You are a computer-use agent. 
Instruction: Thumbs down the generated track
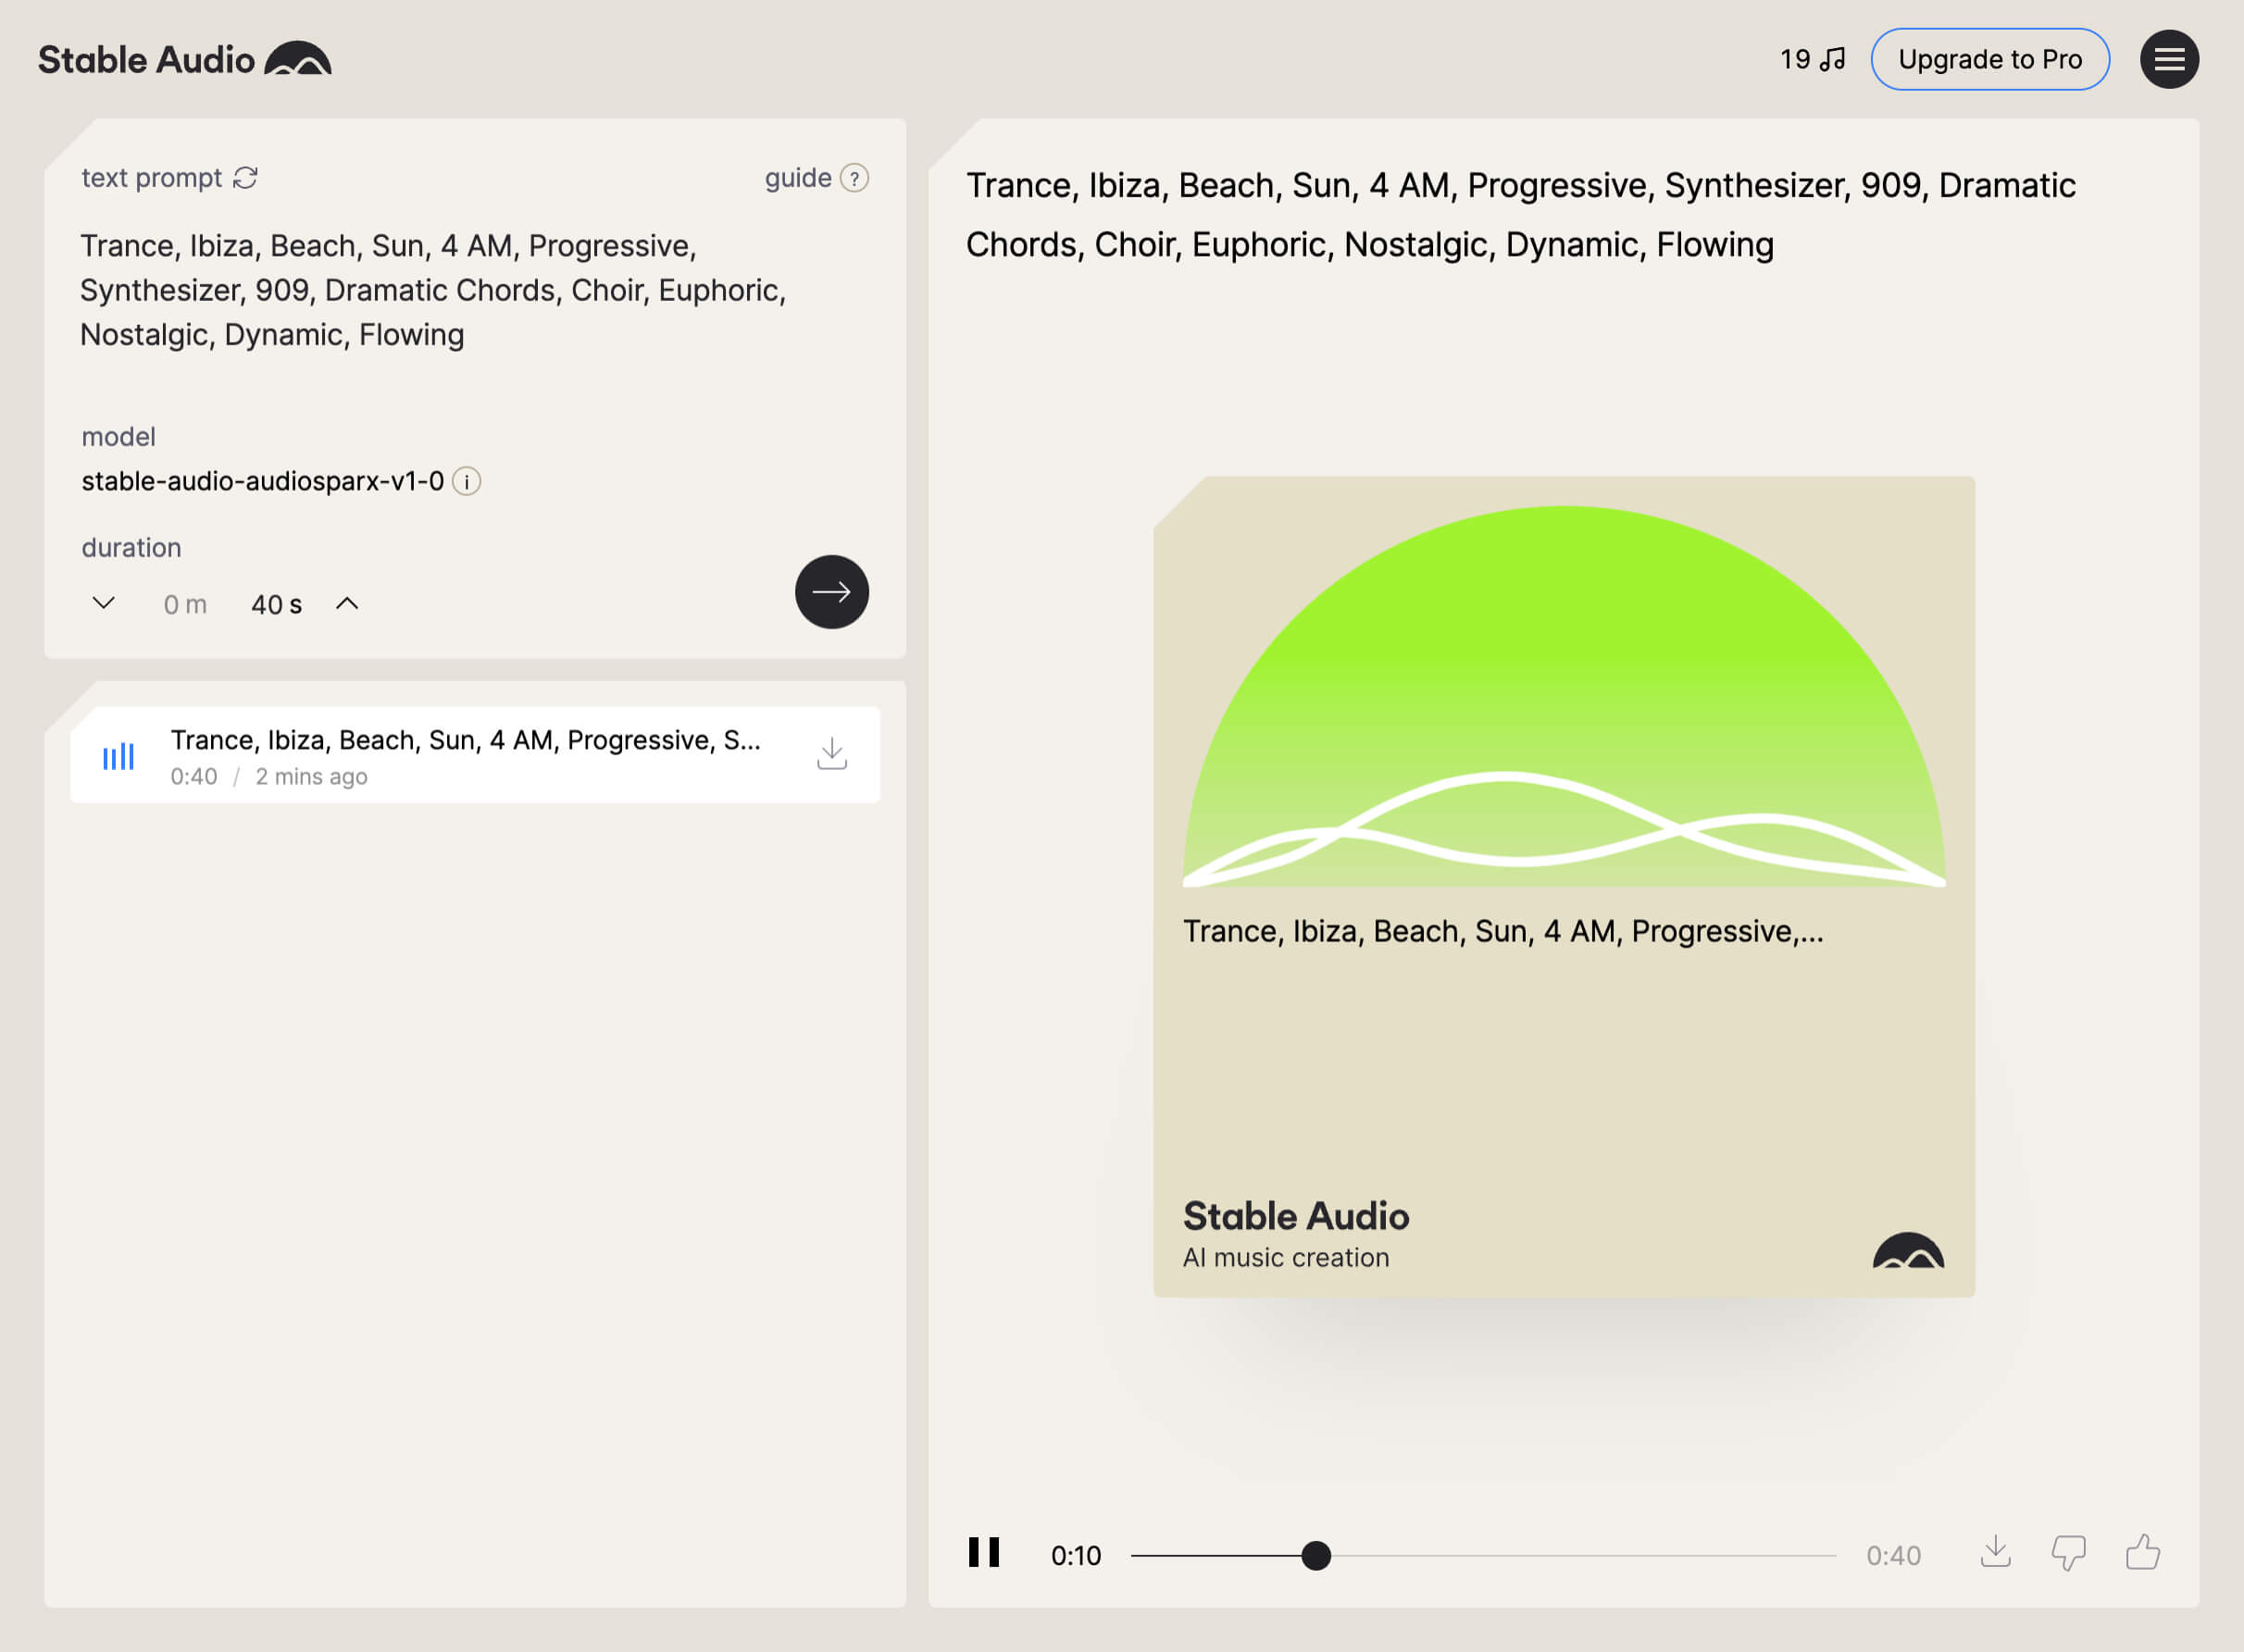point(2068,1553)
